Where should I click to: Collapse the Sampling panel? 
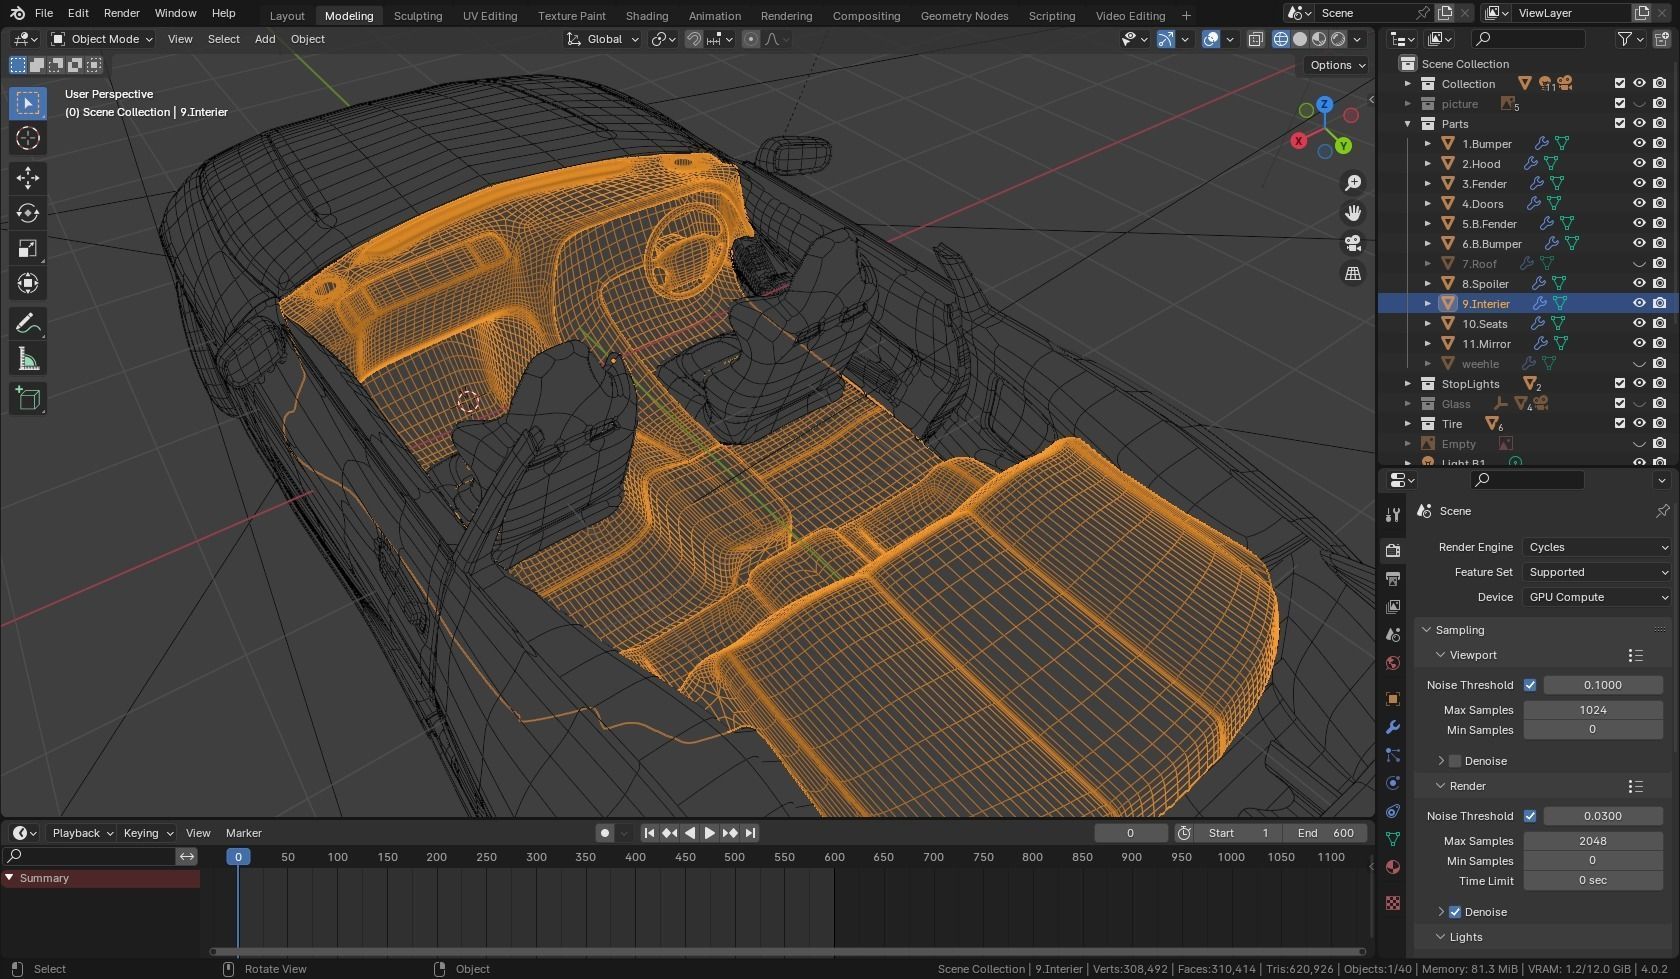1427,630
